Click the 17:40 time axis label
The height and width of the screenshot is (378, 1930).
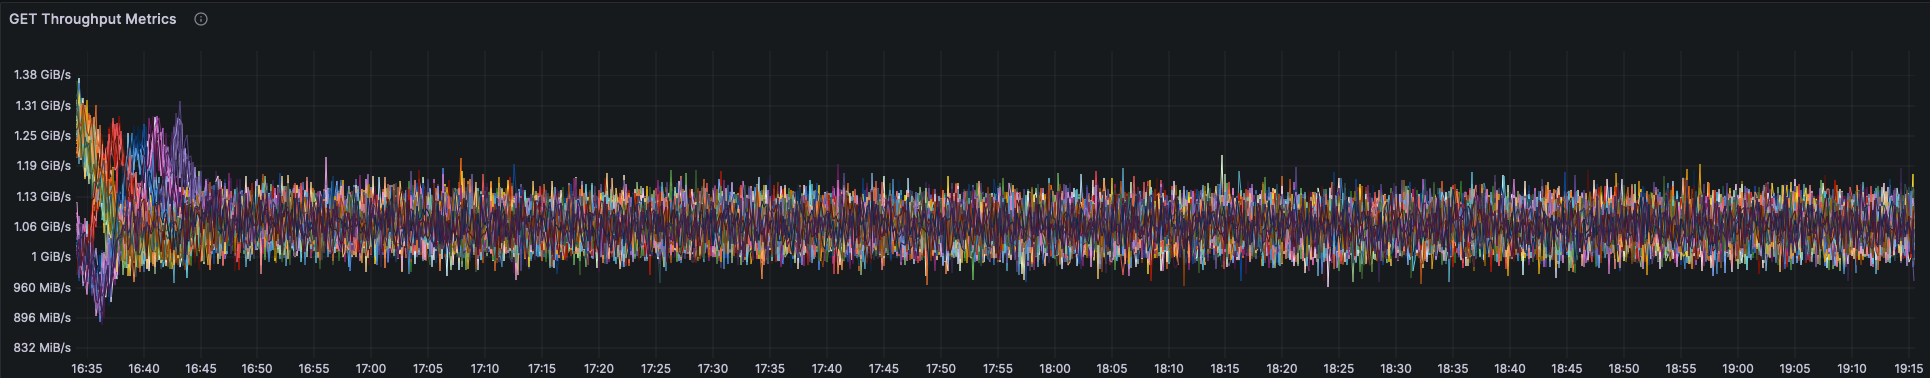827,369
